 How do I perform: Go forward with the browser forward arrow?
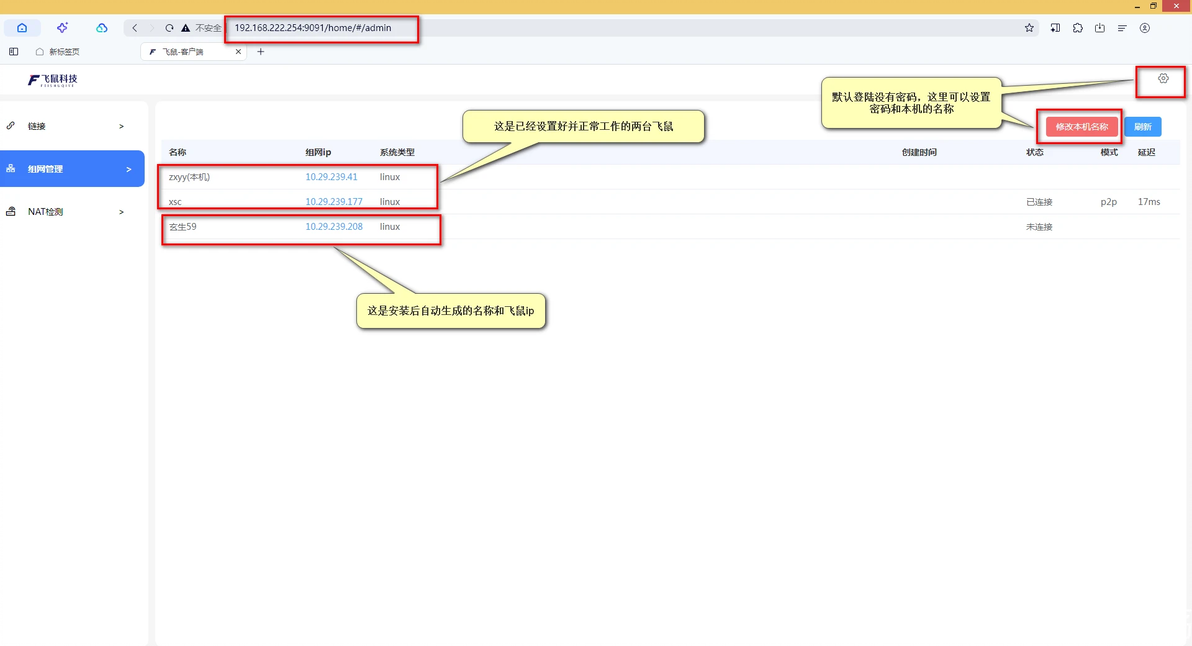[151, 28]
